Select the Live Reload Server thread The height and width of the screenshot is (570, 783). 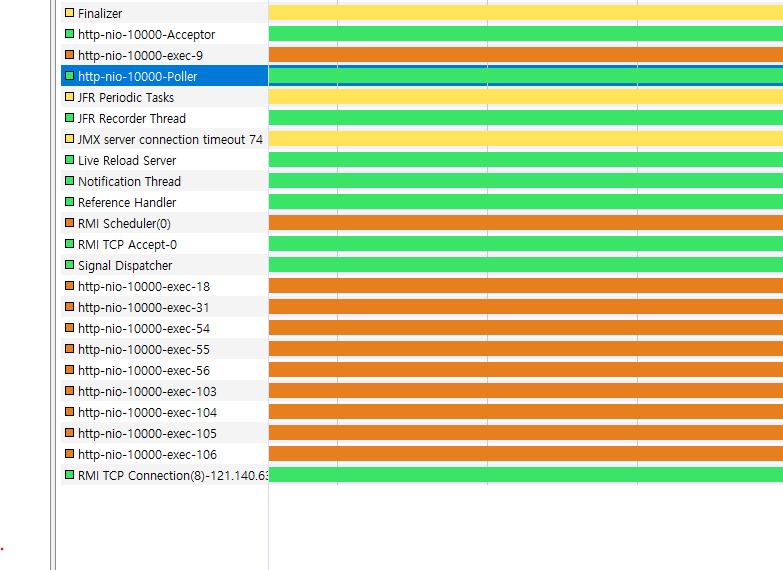tap(164, 160)
